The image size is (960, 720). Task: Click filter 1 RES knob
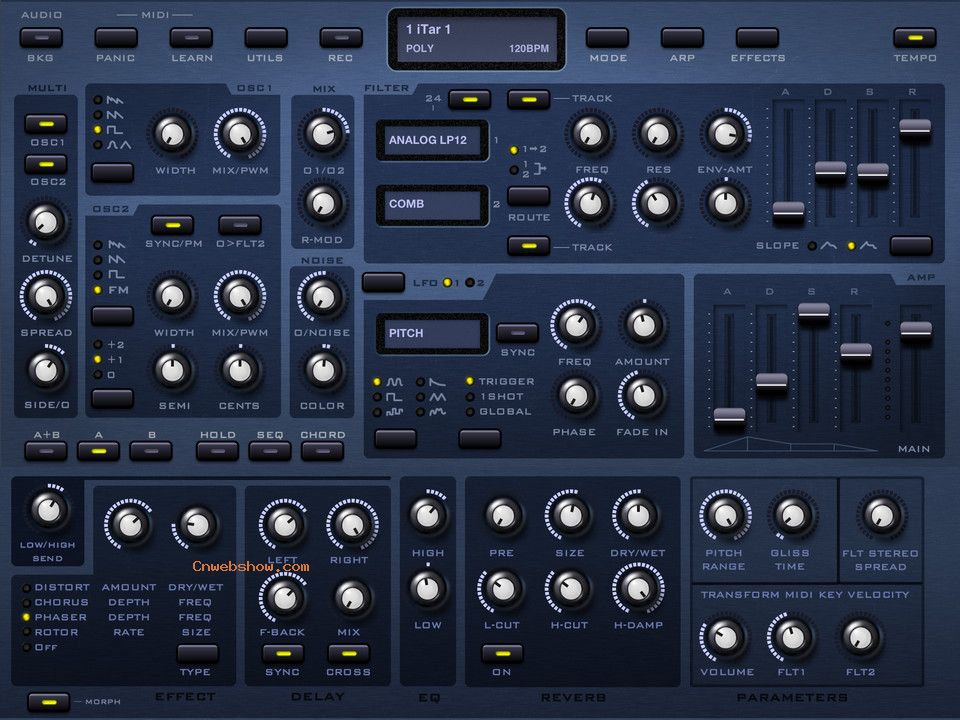click(658, 133)
